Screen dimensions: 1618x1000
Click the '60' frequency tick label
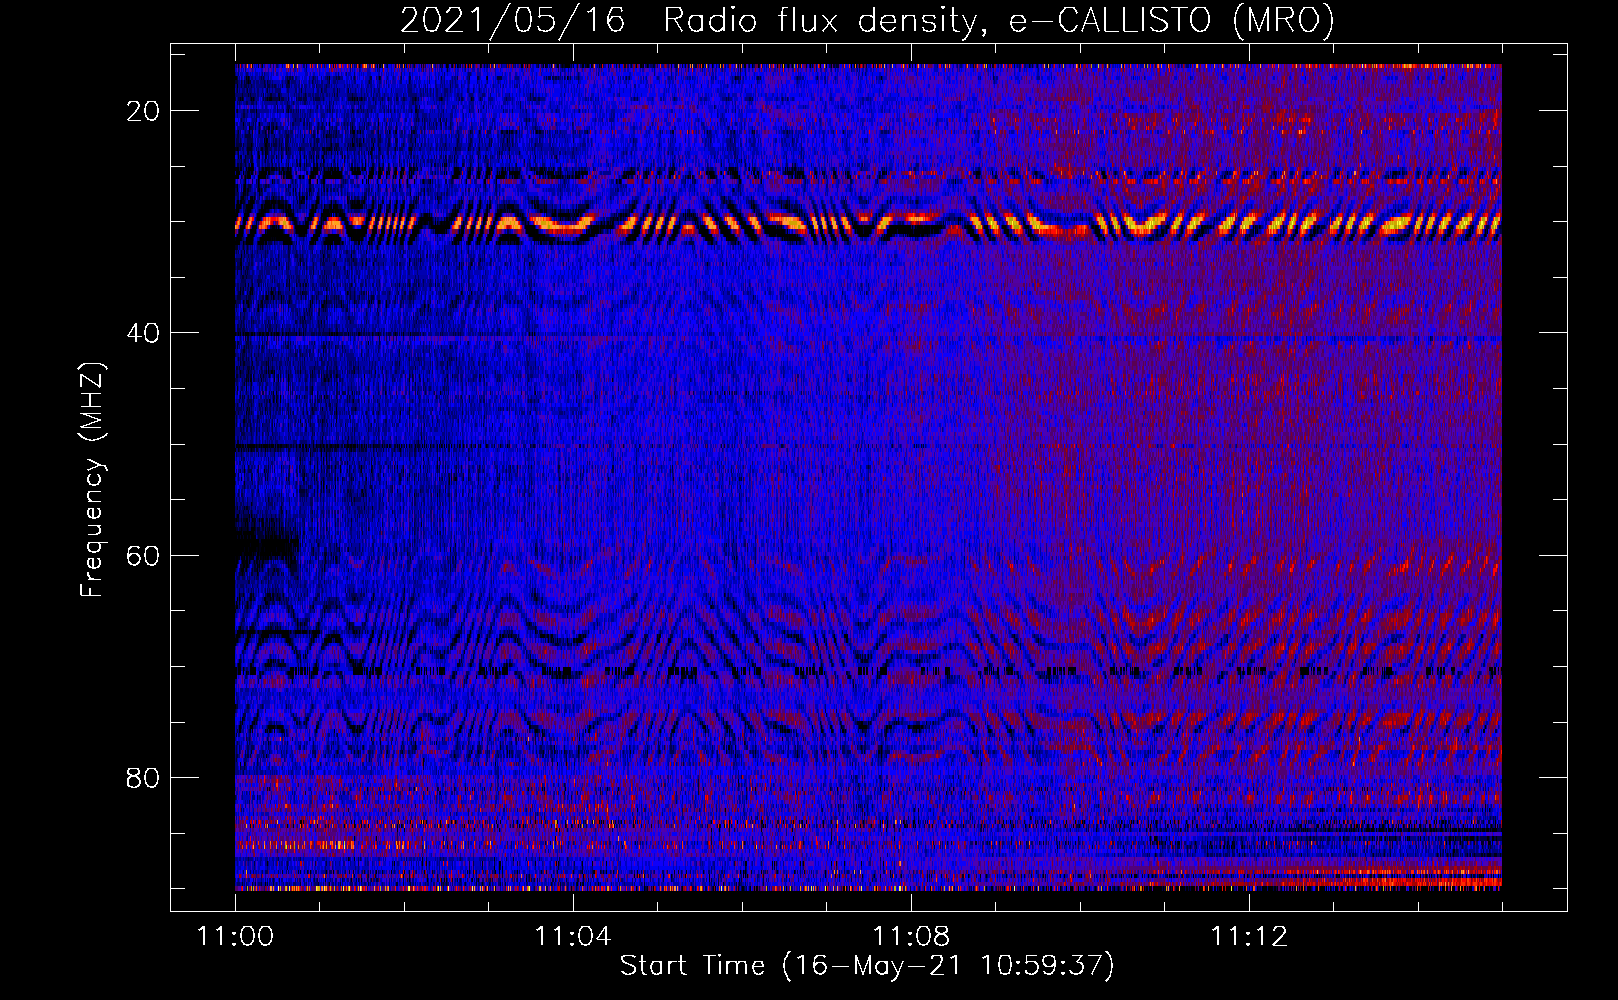143,556
